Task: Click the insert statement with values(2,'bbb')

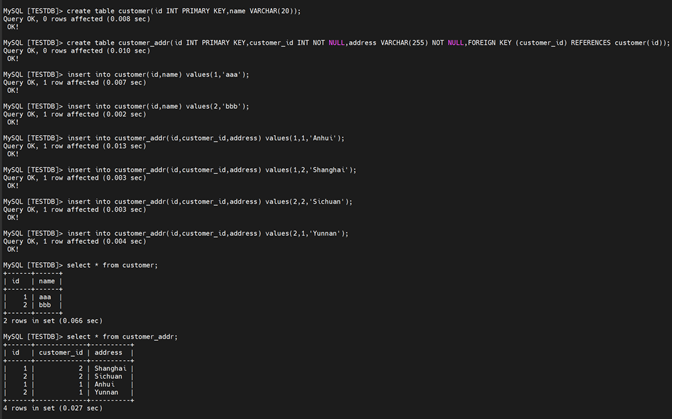Action: tap(157, 106)
